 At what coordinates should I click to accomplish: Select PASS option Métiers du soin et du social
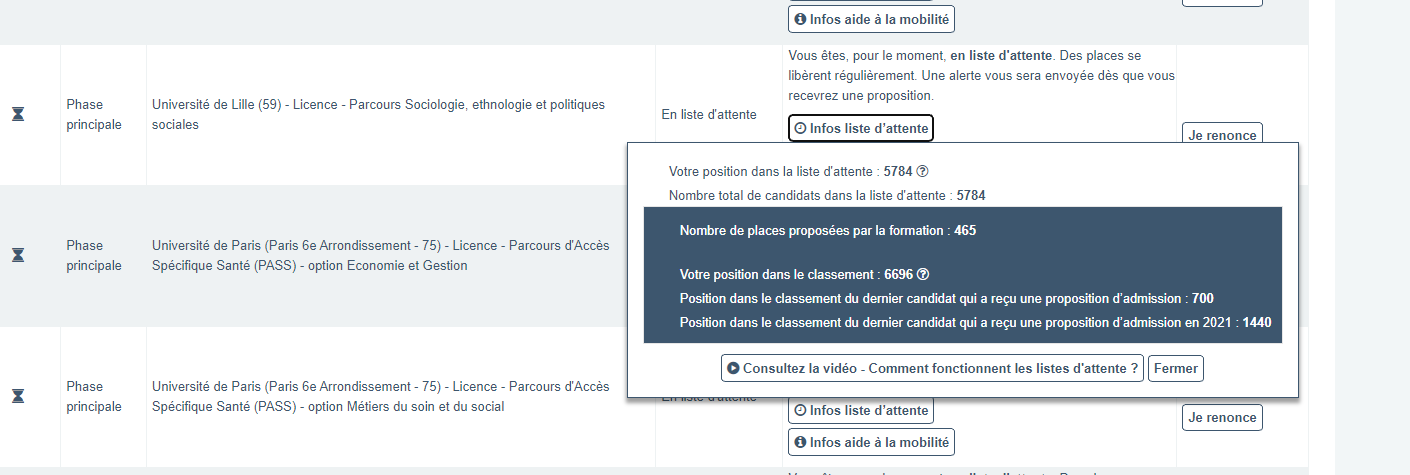[380, 396]
